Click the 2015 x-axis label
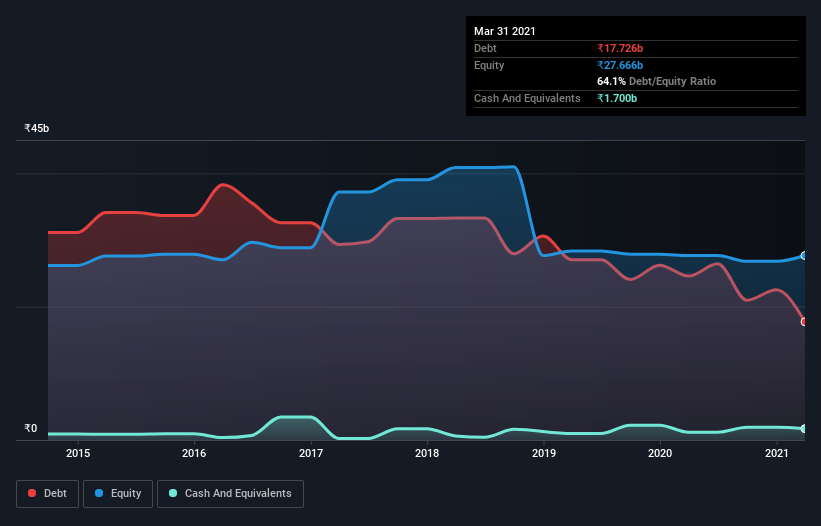This screenshot has height=526, width=821. [78, 453]
